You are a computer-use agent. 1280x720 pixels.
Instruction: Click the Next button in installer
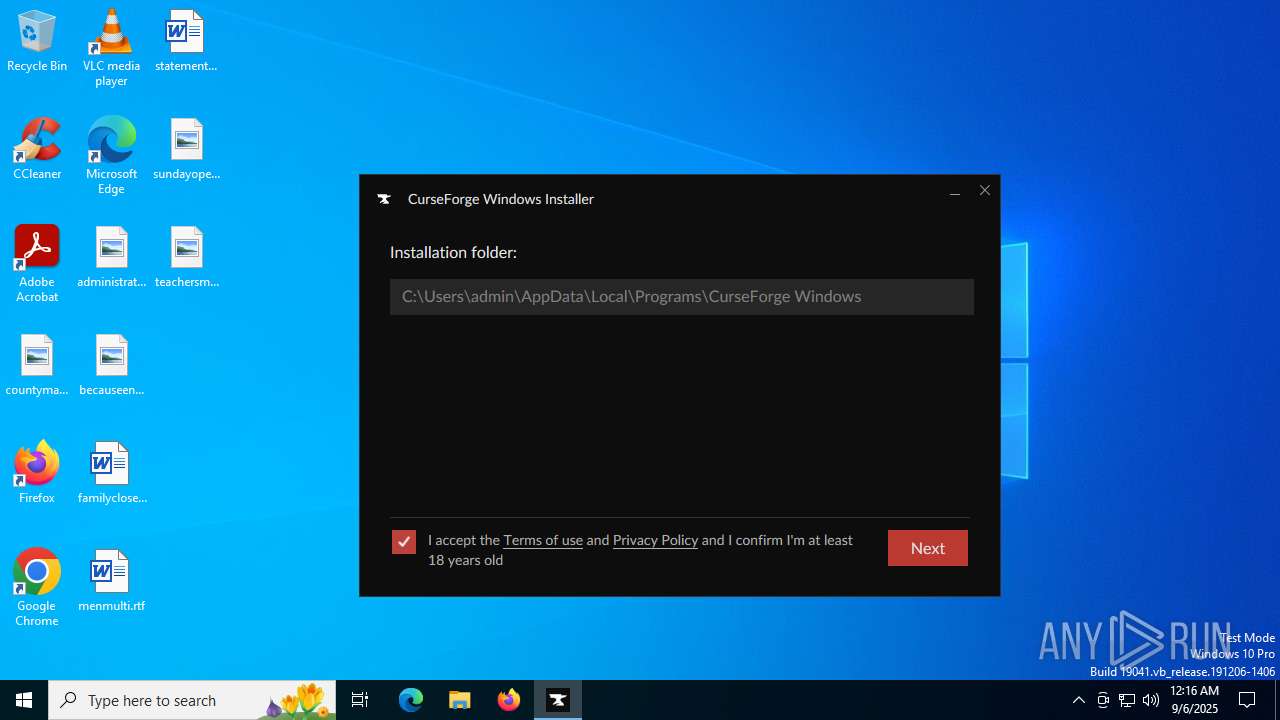pos(927,548)
